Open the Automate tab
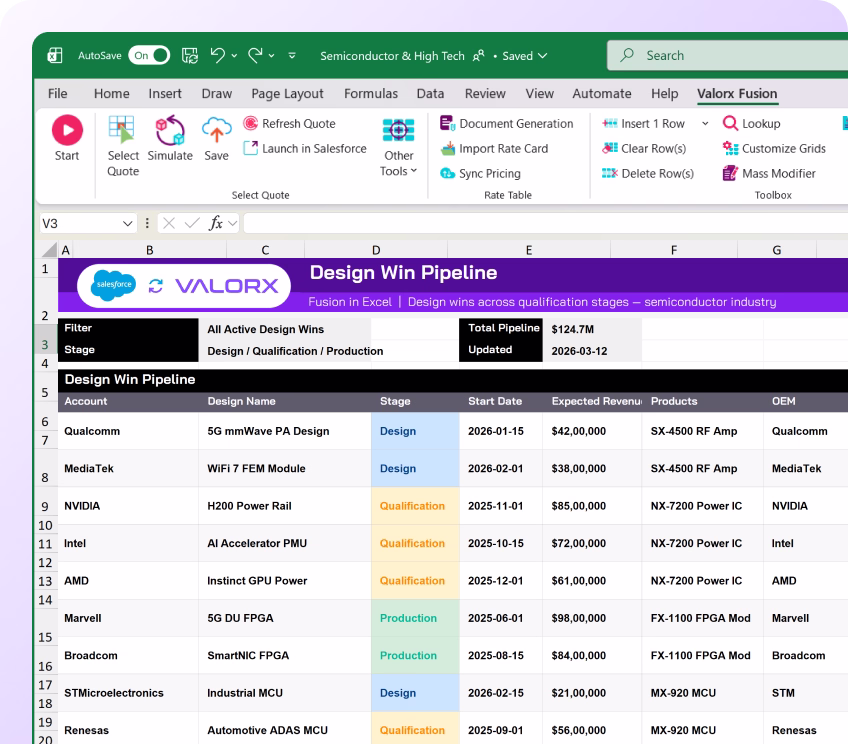The height and width of the screenshot is (744, 848). (602, 94)
